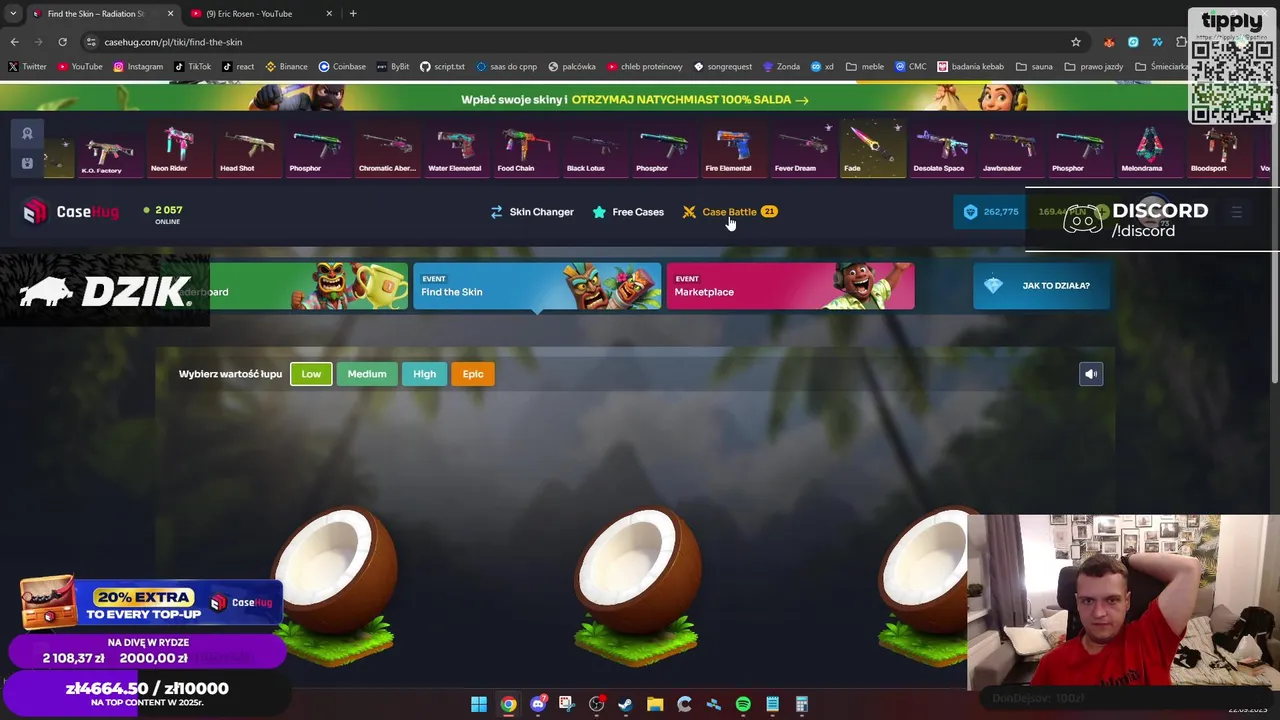This screenshot has height=720, width=1280.
Task: Click the CaseHug logo
Action: coord(70,212)
